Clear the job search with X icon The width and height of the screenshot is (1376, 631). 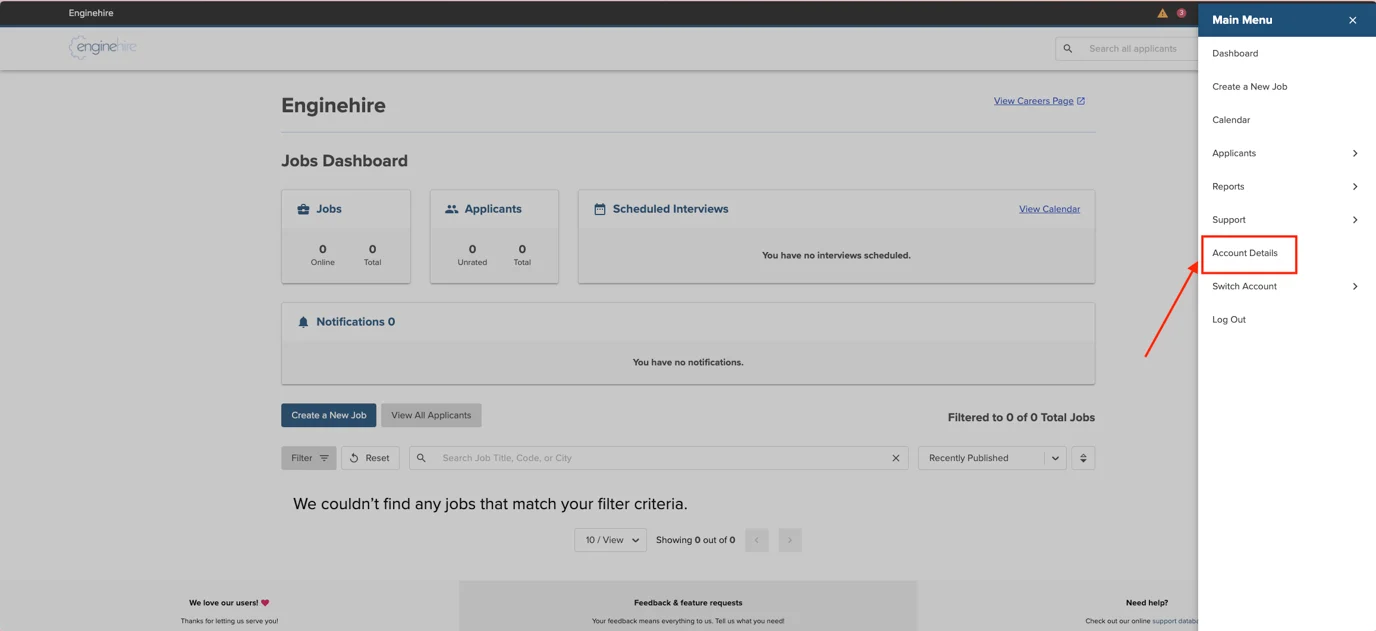[896, 458]
